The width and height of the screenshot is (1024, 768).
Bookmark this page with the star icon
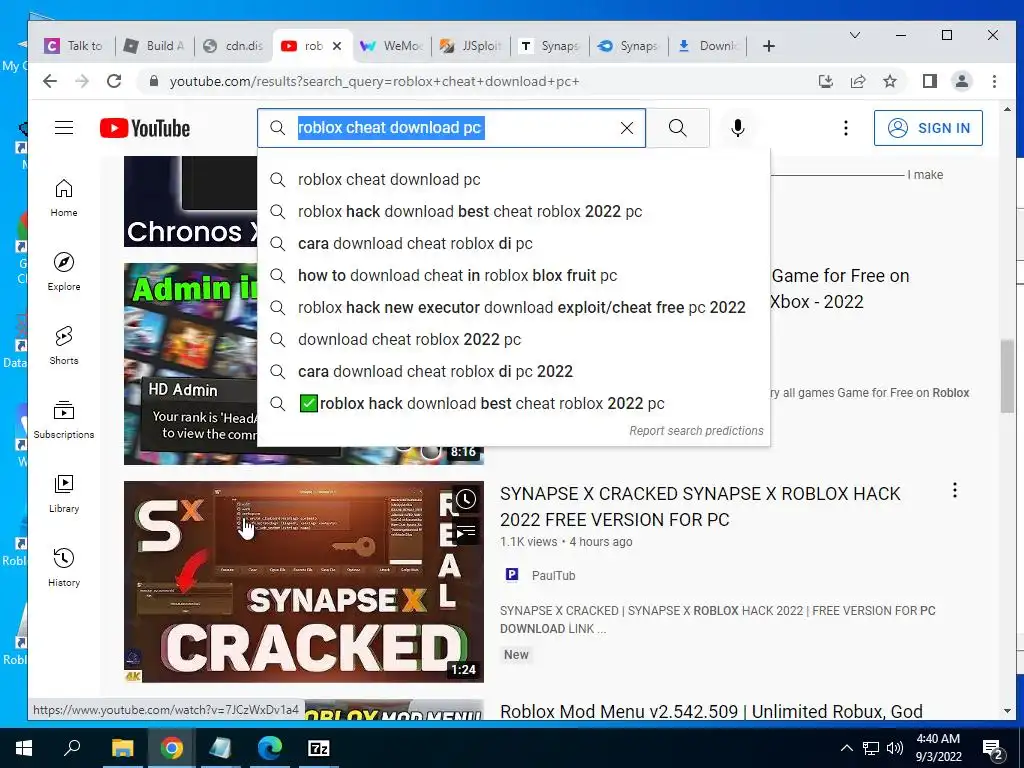click(889, 82)
